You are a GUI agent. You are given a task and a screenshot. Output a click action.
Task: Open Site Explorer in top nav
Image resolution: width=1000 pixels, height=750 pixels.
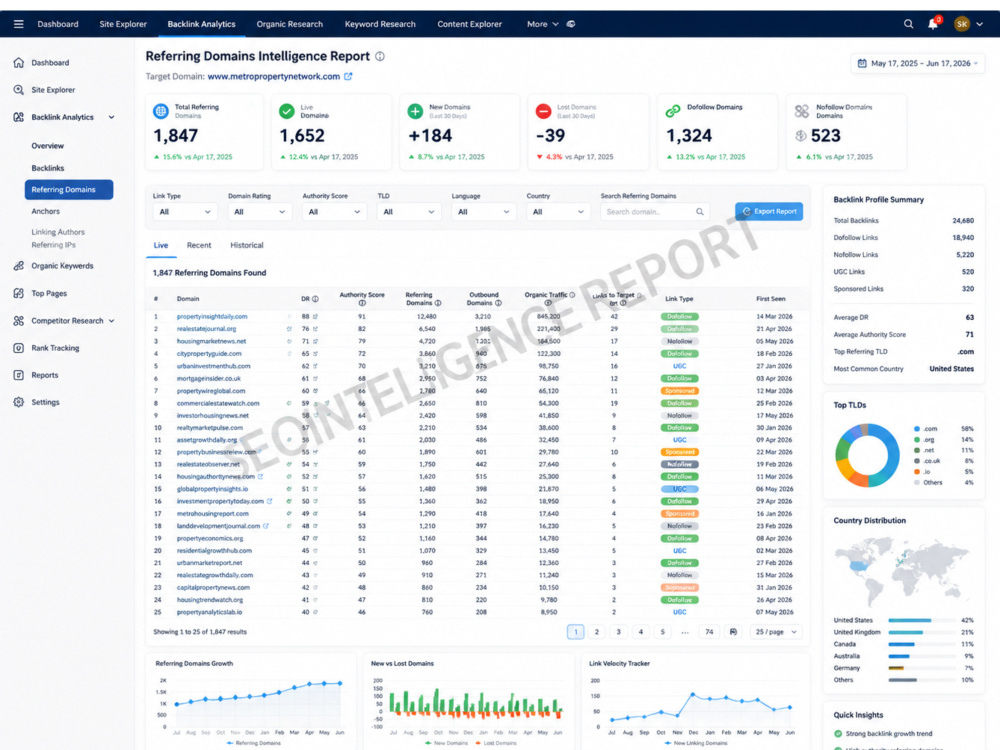click(x=123, y=24)
